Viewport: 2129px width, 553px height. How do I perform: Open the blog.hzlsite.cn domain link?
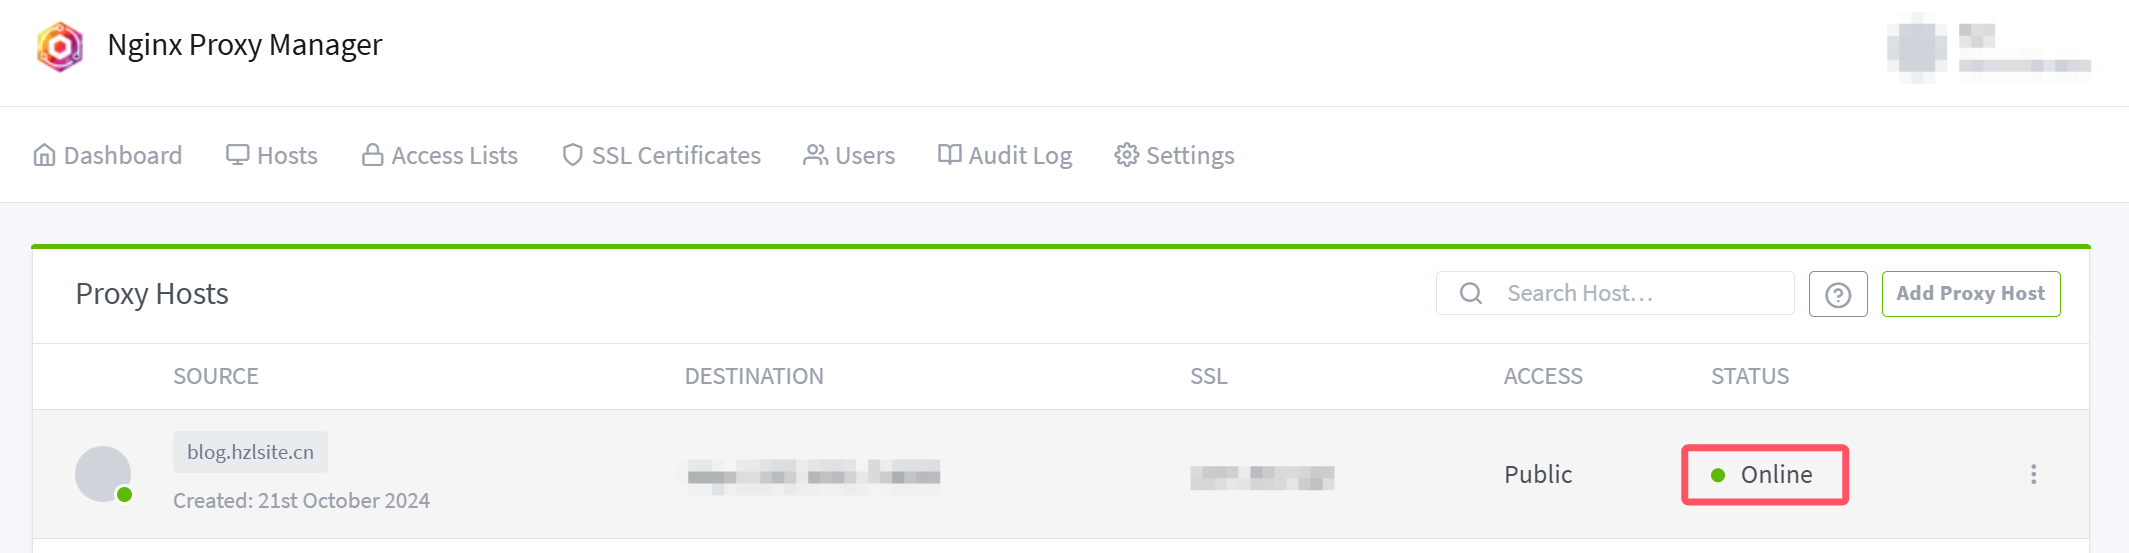click(x=250, y=452)
